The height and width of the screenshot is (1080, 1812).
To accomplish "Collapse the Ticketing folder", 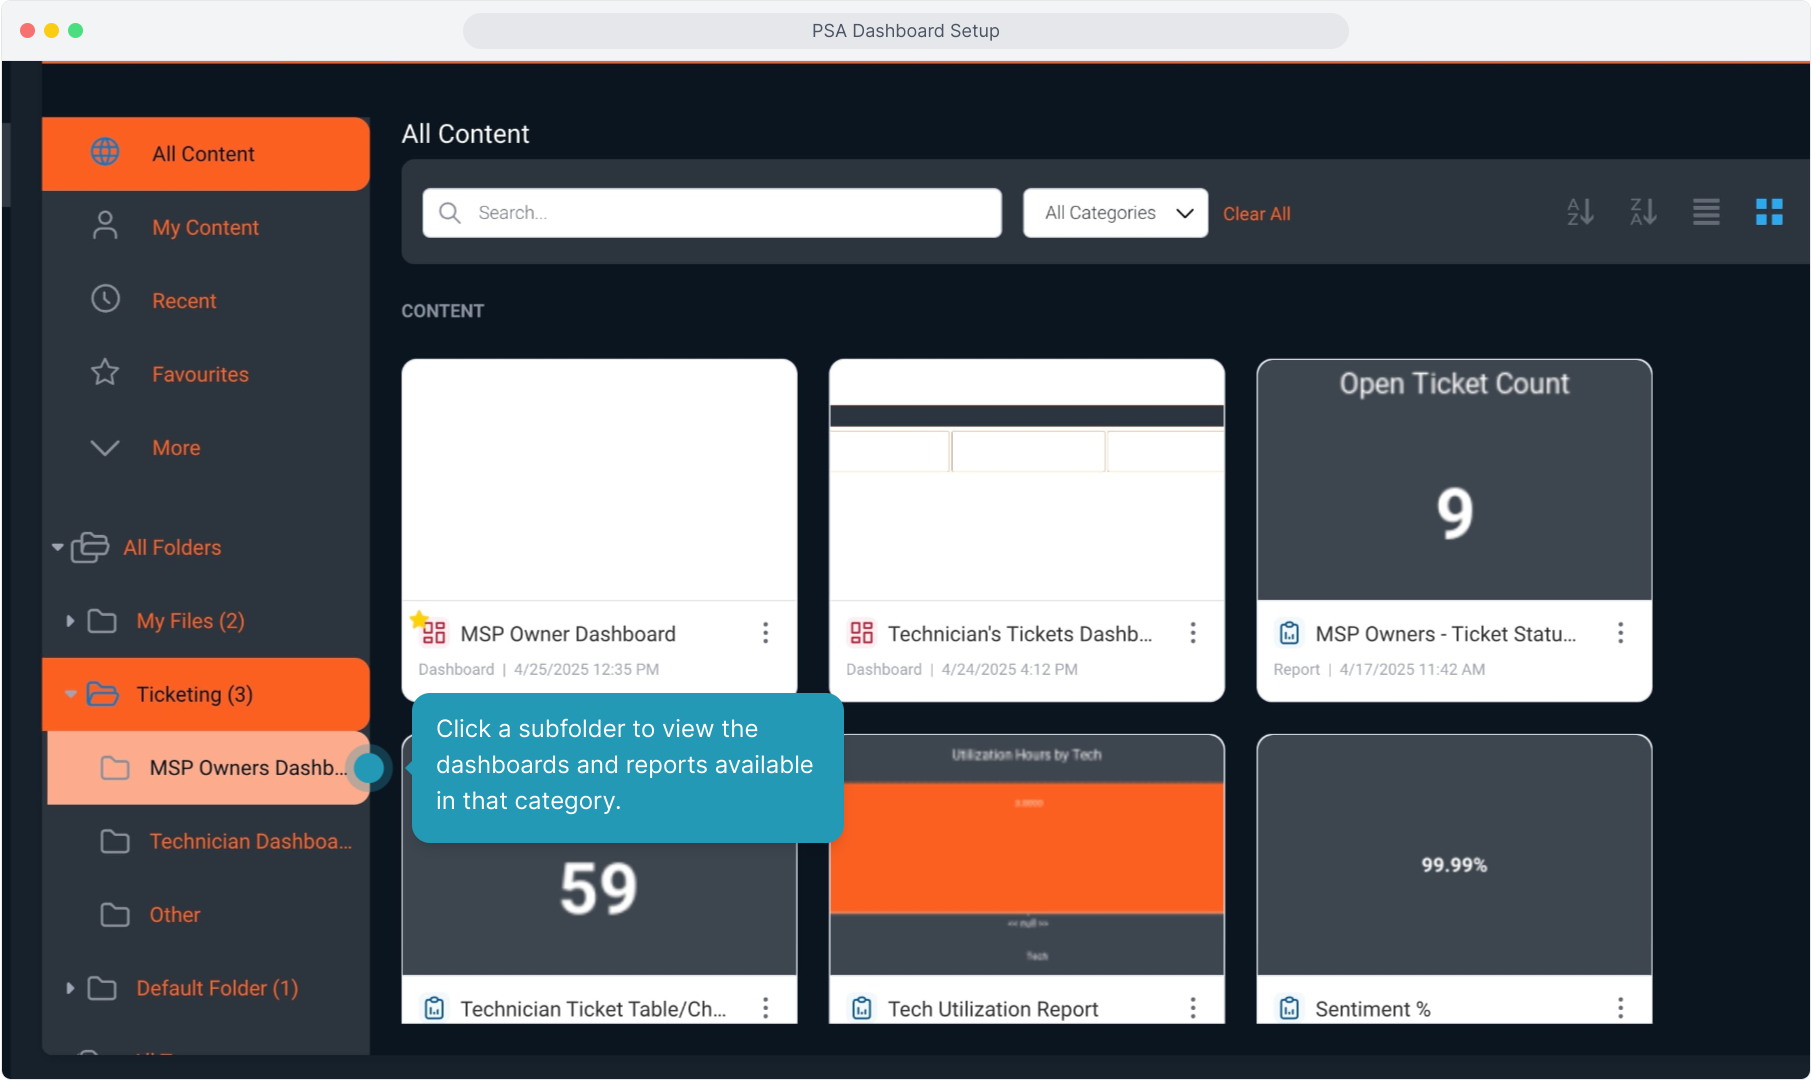I will click(x=70, y=694).
